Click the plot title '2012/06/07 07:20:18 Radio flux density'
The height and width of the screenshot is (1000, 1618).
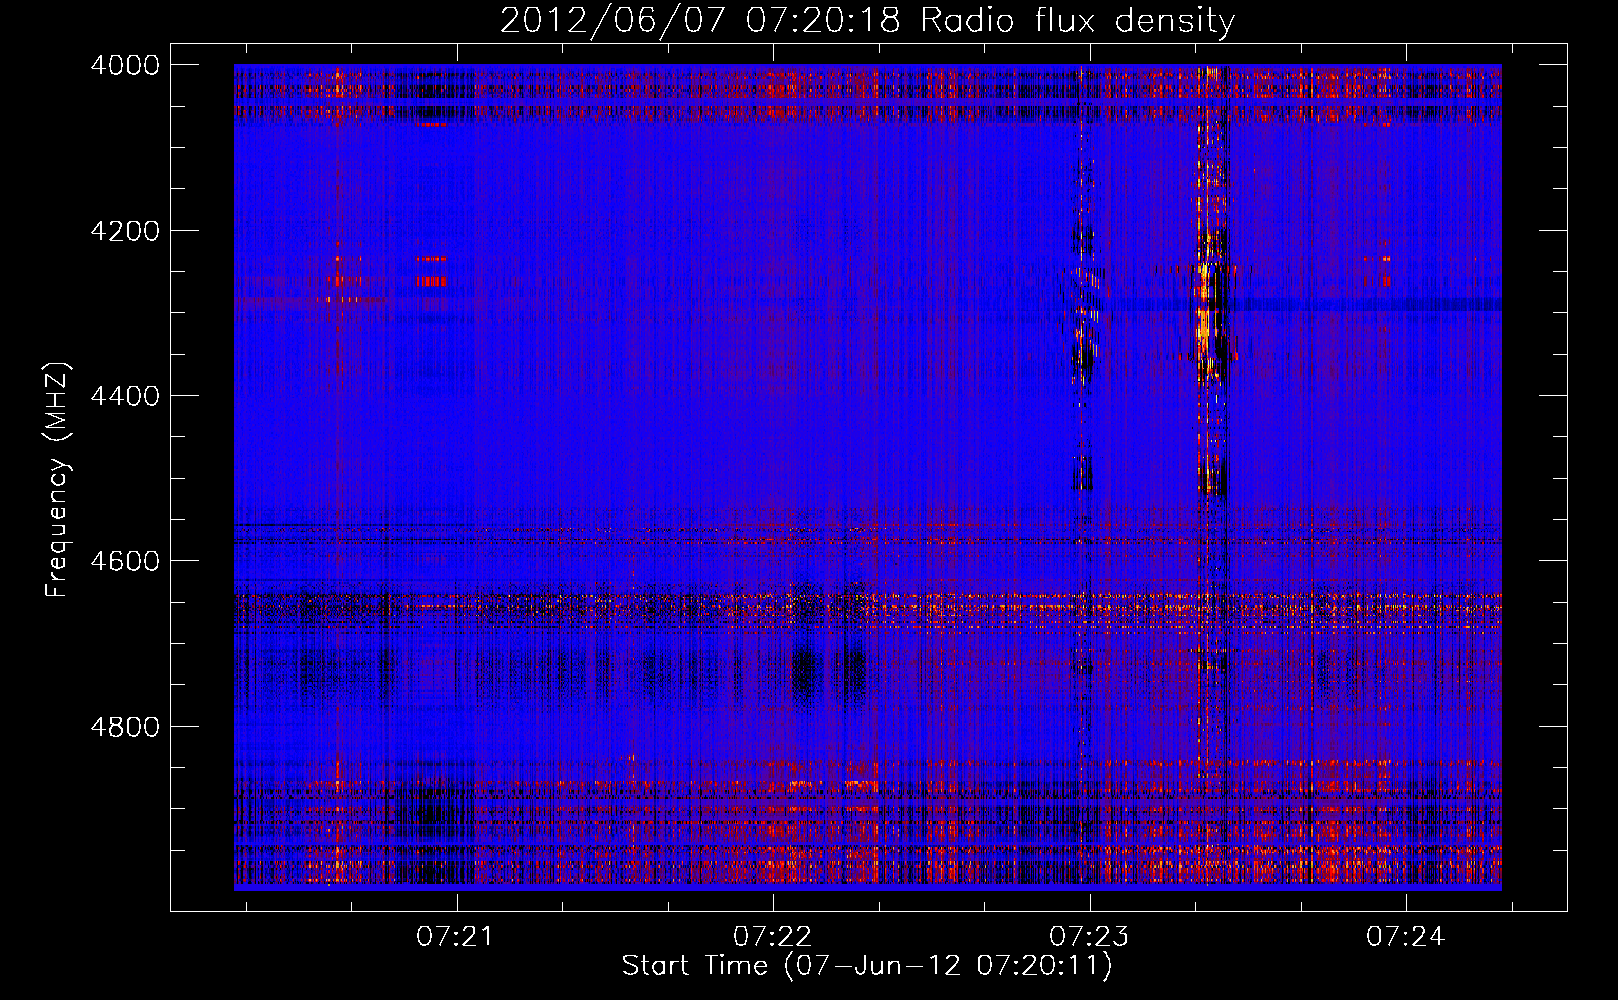tap(867, 21)
